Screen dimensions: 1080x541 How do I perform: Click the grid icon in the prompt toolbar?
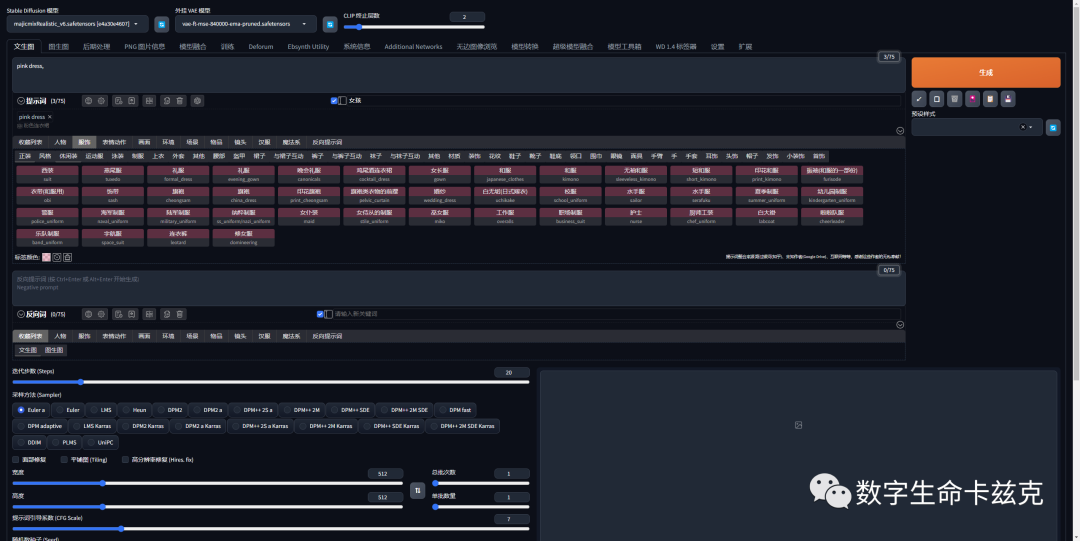coord(149,101)
